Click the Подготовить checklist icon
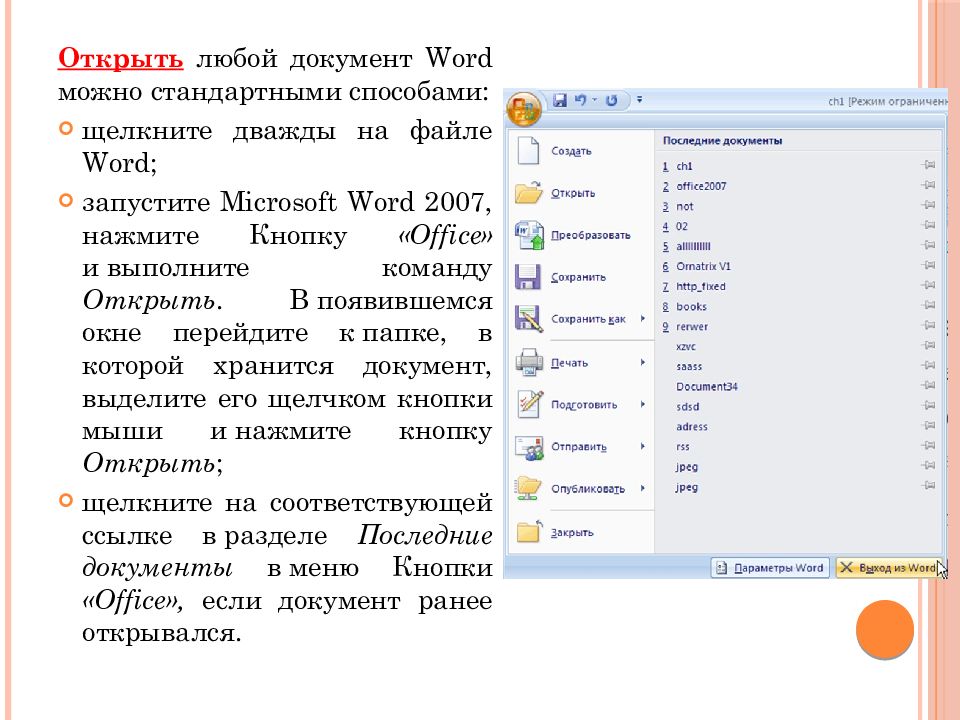Screen dimensions: 960x720 530,404
